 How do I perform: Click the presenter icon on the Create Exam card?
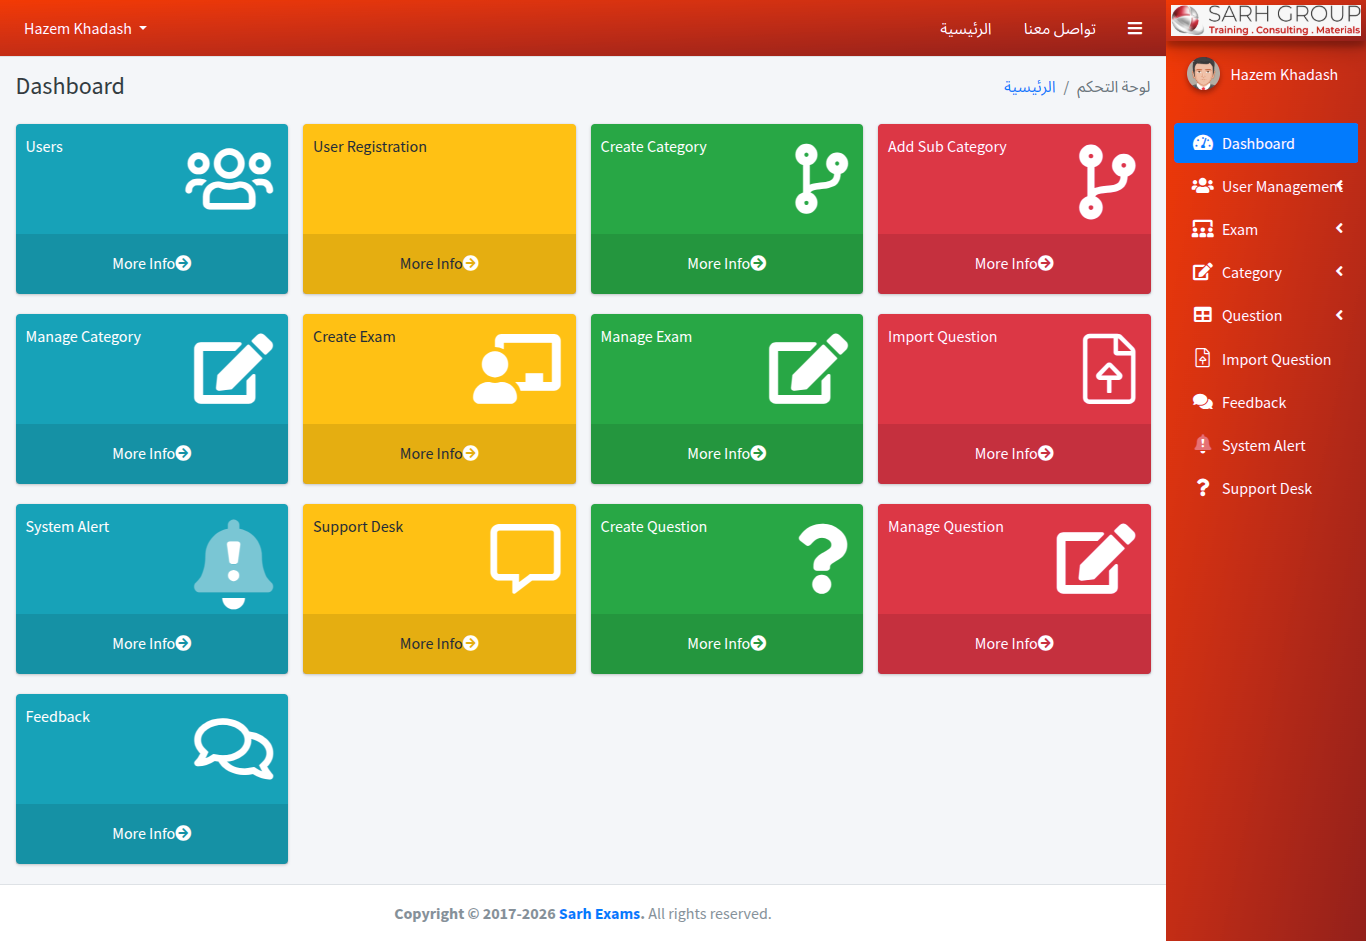[x=516, y=369]
